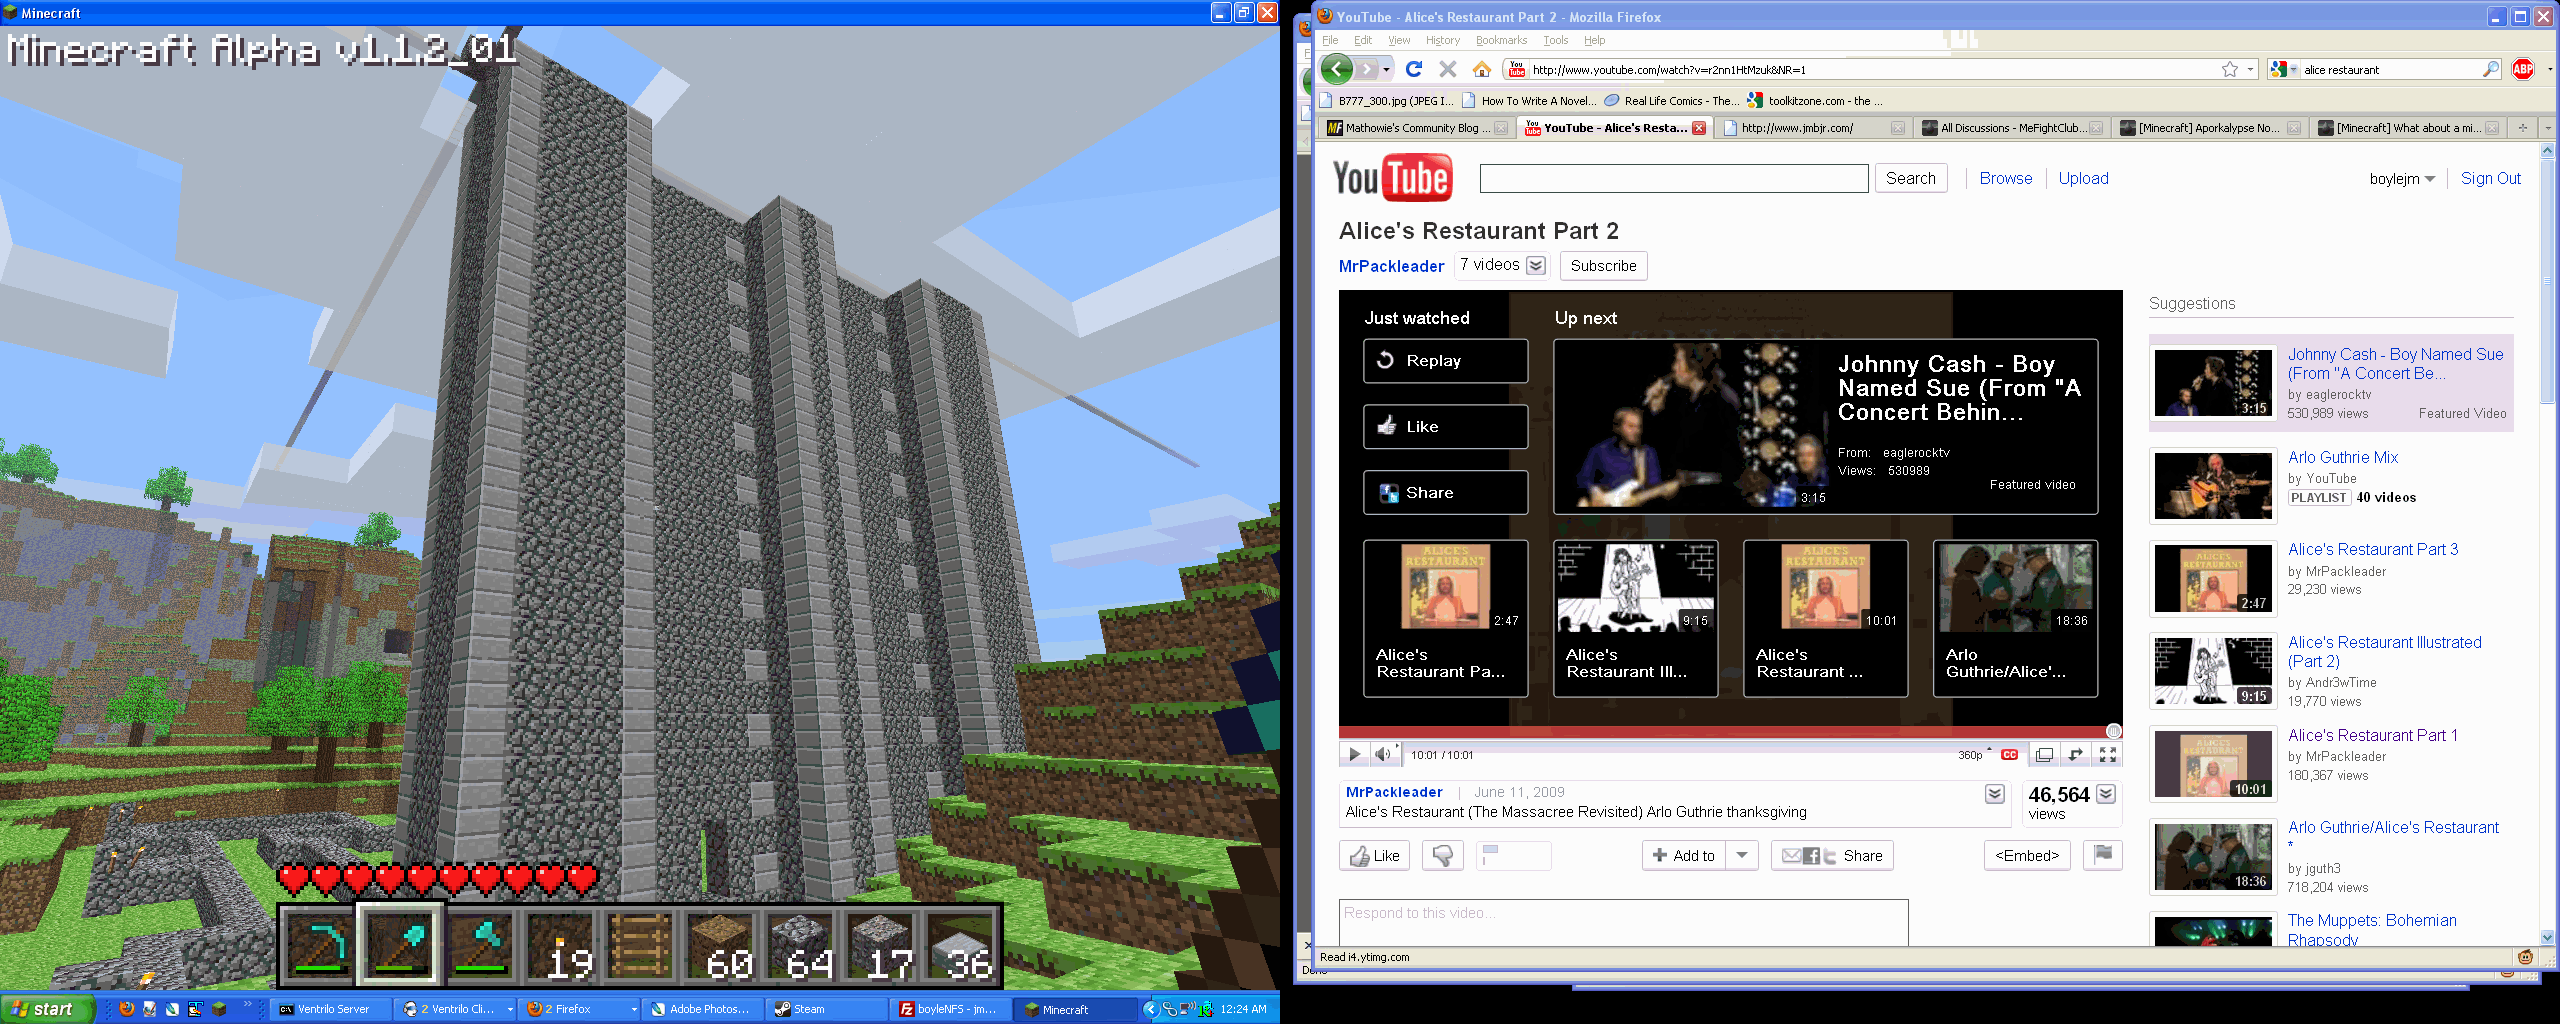Screen dimensions: 2560x1024
Task: Click the Firefox forward arrow
Action: pos(1367,69)
